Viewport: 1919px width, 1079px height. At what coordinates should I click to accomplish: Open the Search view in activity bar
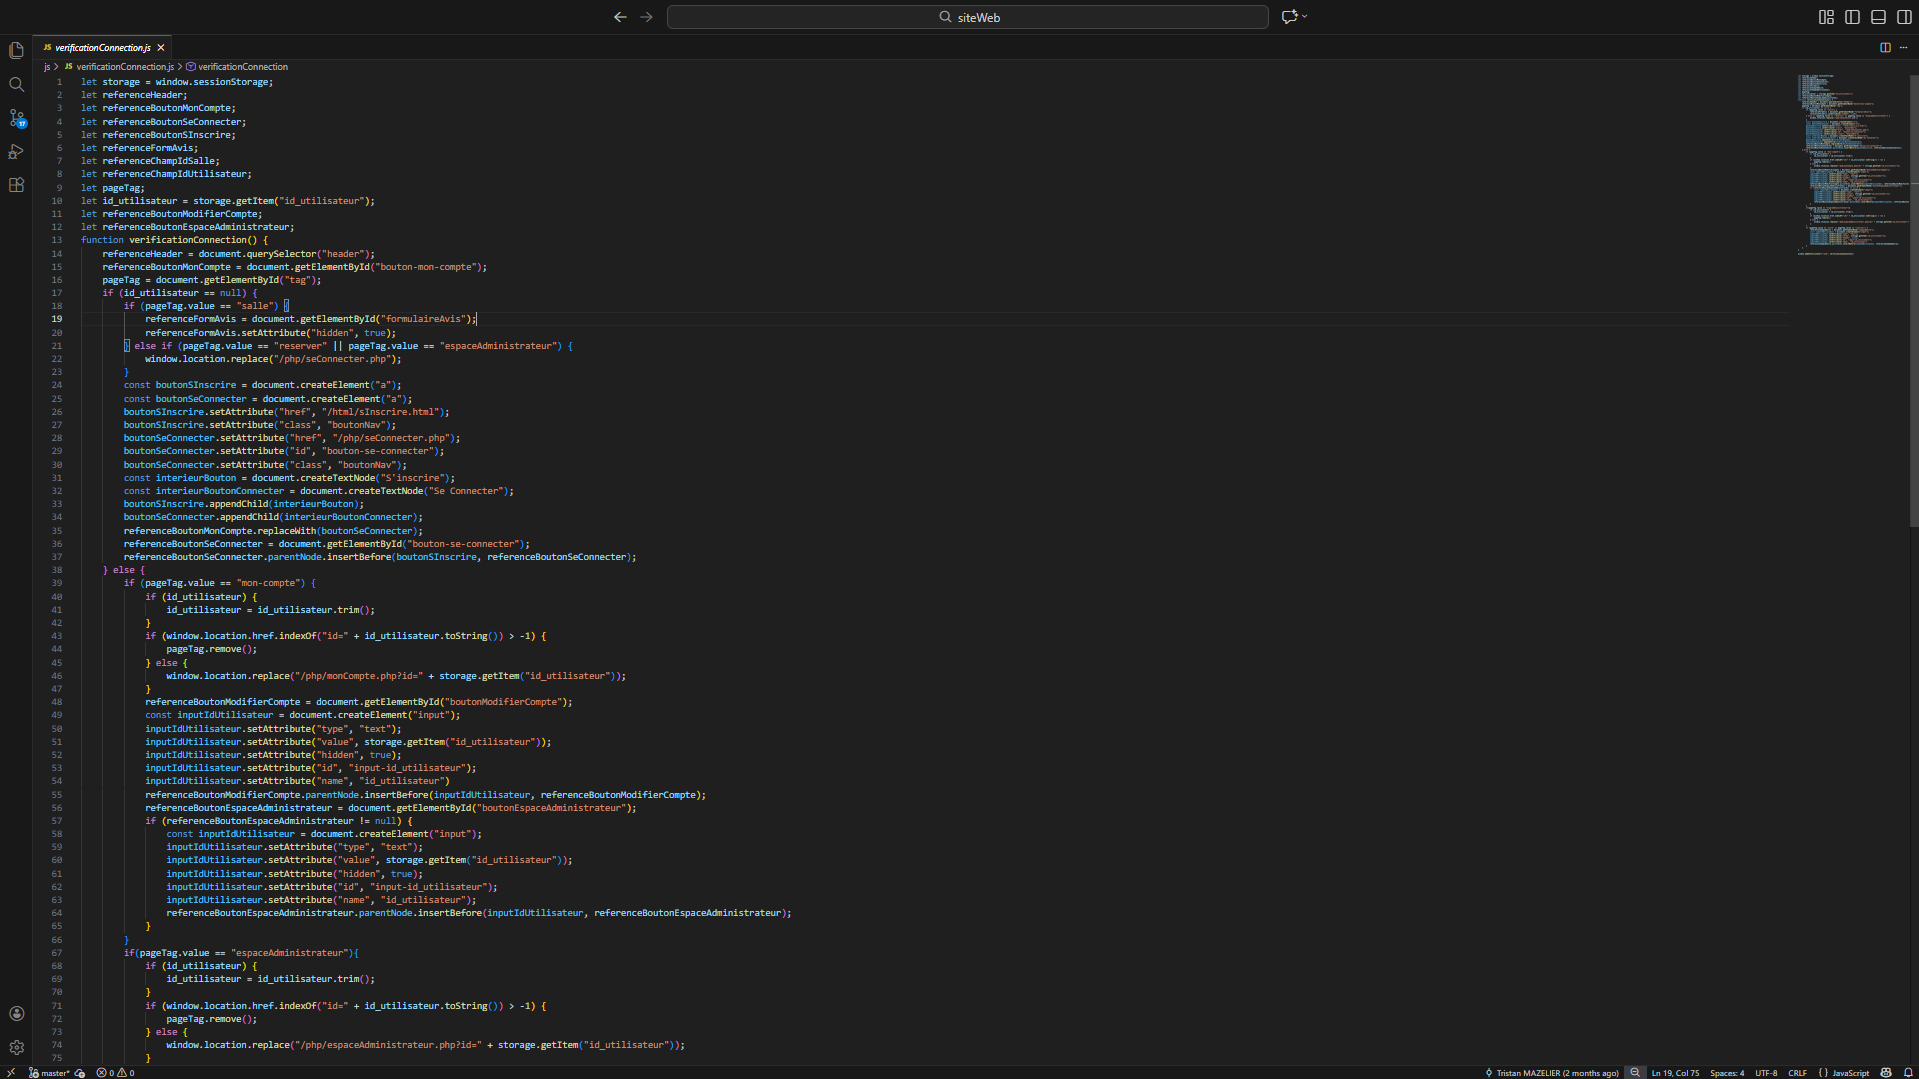click(16, 84)
